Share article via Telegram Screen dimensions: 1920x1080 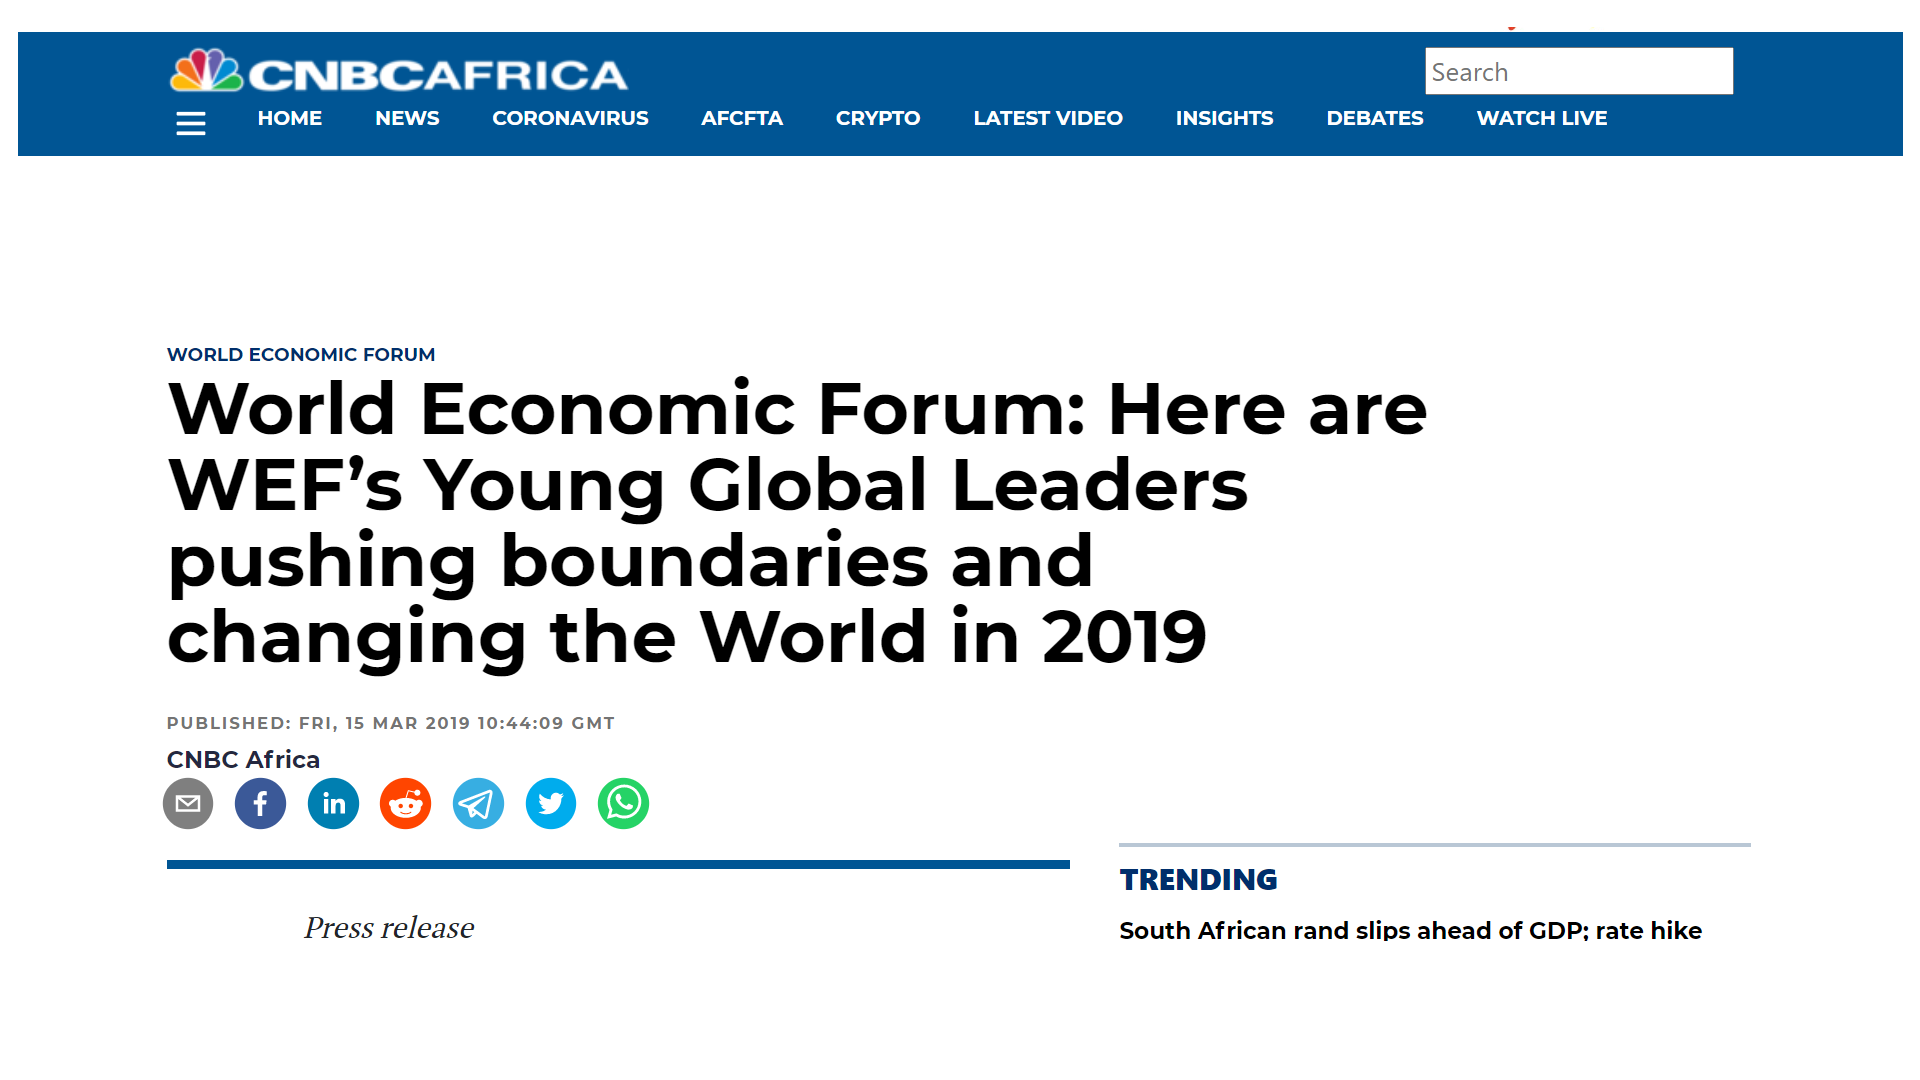point(478,804)
